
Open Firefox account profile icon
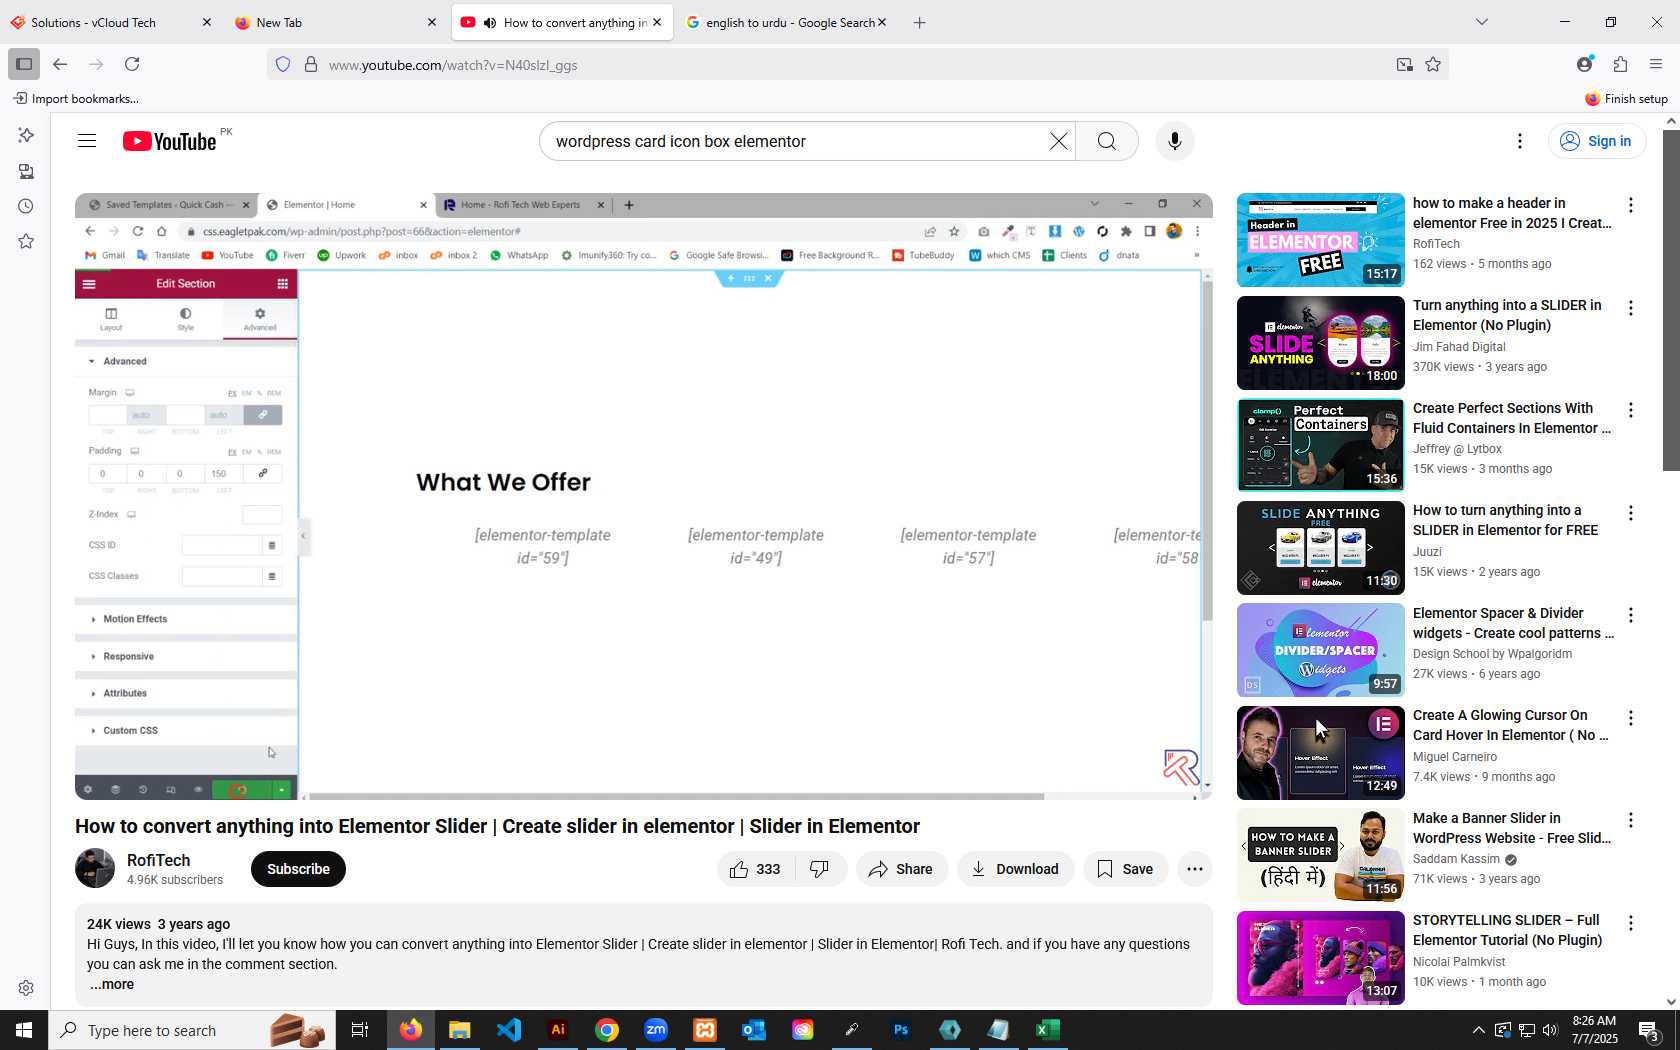[x=1584, y=64]
